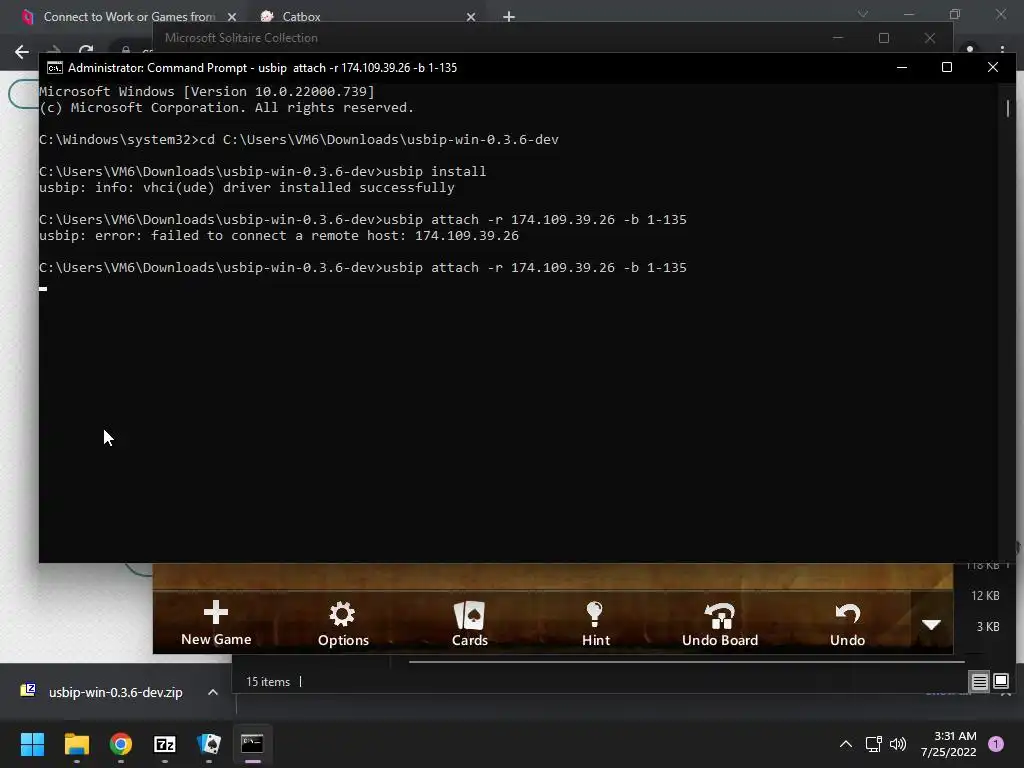This screenshot has height=768, width=1024.
Task: Open the Chrome three-dot menu
Action: click(x=1002, y=50)
